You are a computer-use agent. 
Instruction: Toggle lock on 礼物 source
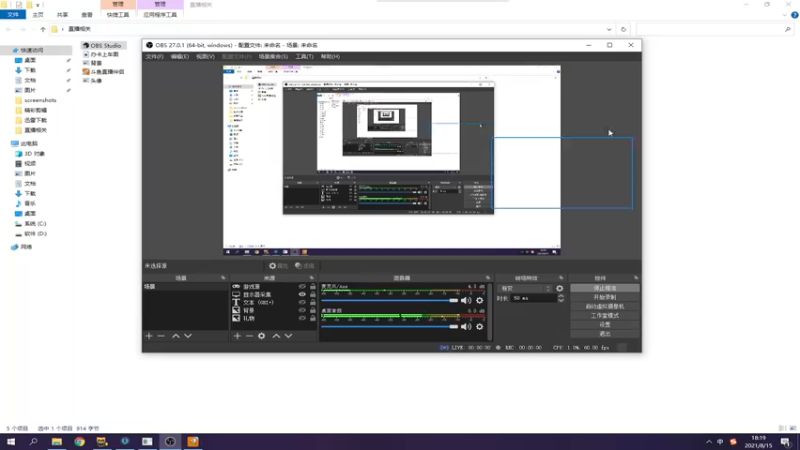[313, 318]
